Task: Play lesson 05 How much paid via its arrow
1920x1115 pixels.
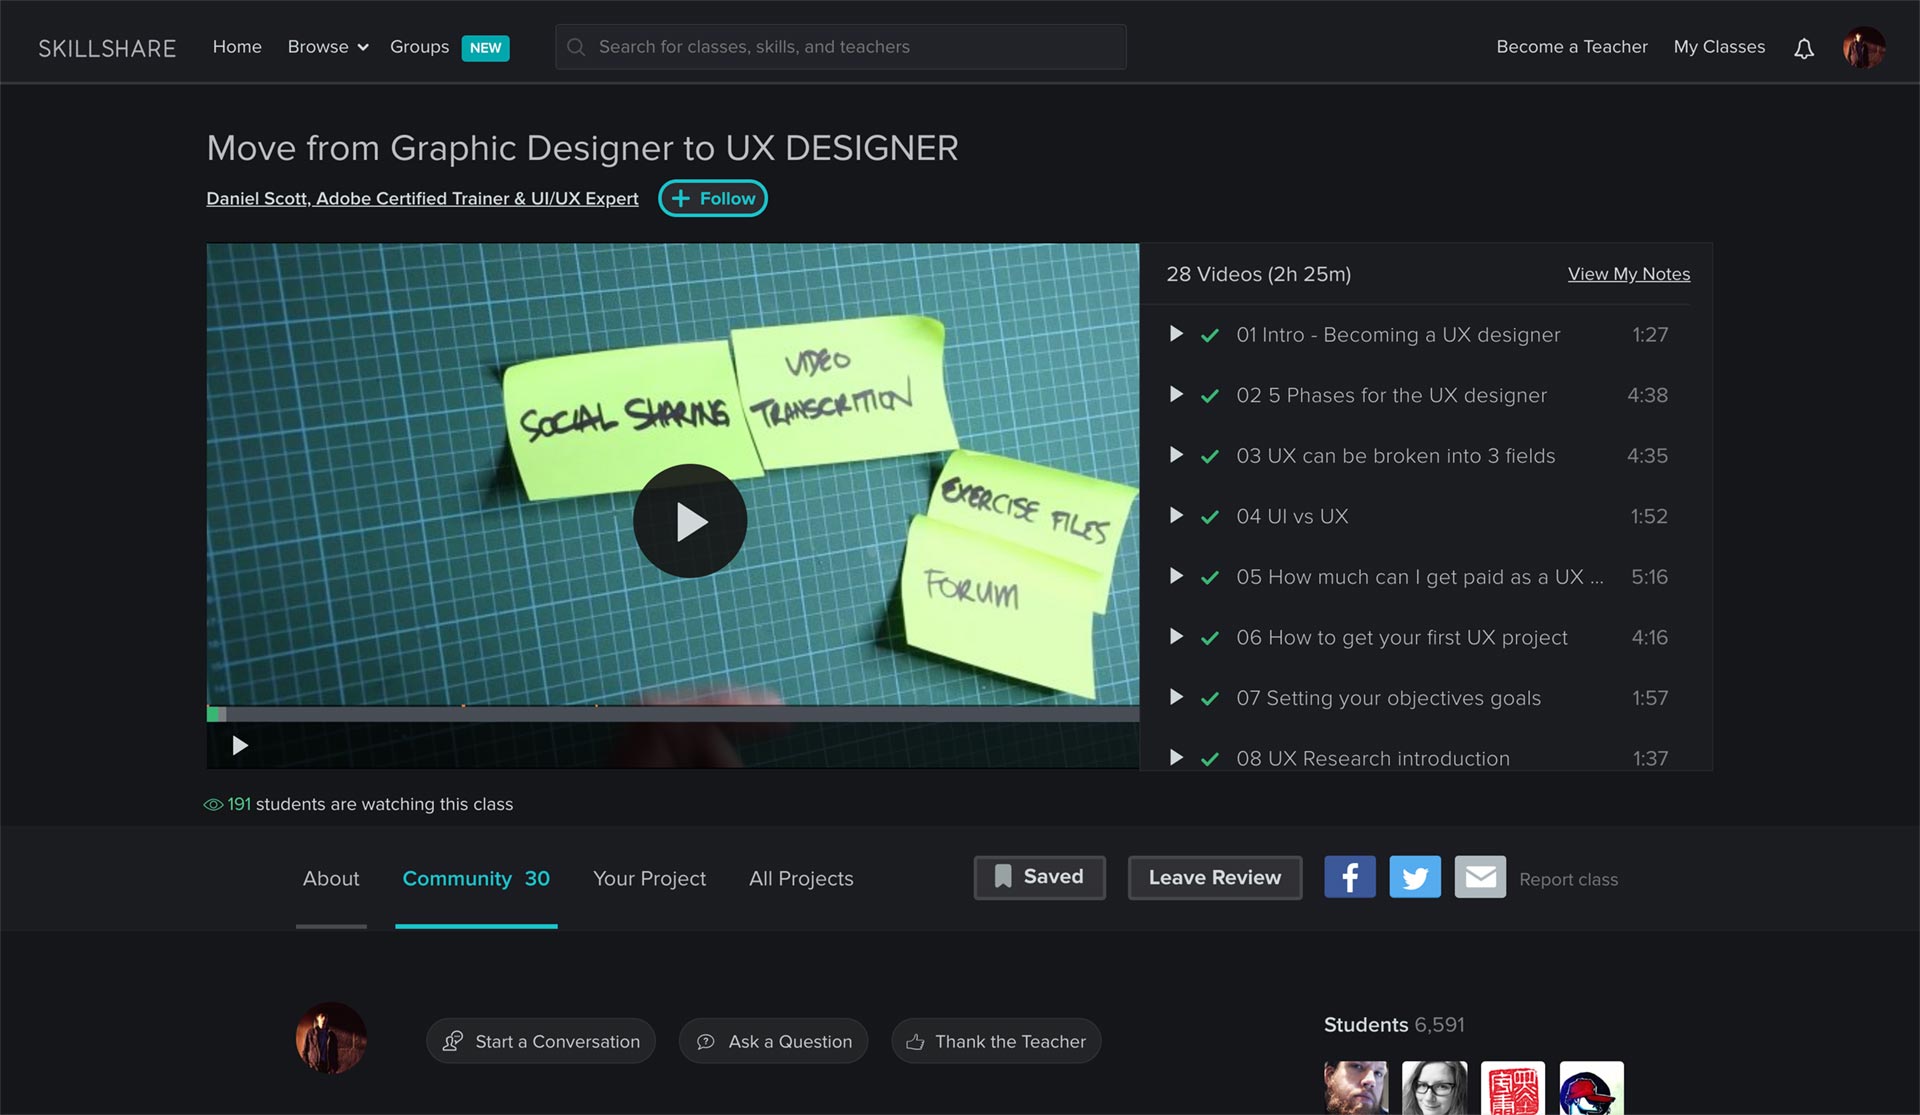Action: pyautogui.click(x=1177, y=576)
